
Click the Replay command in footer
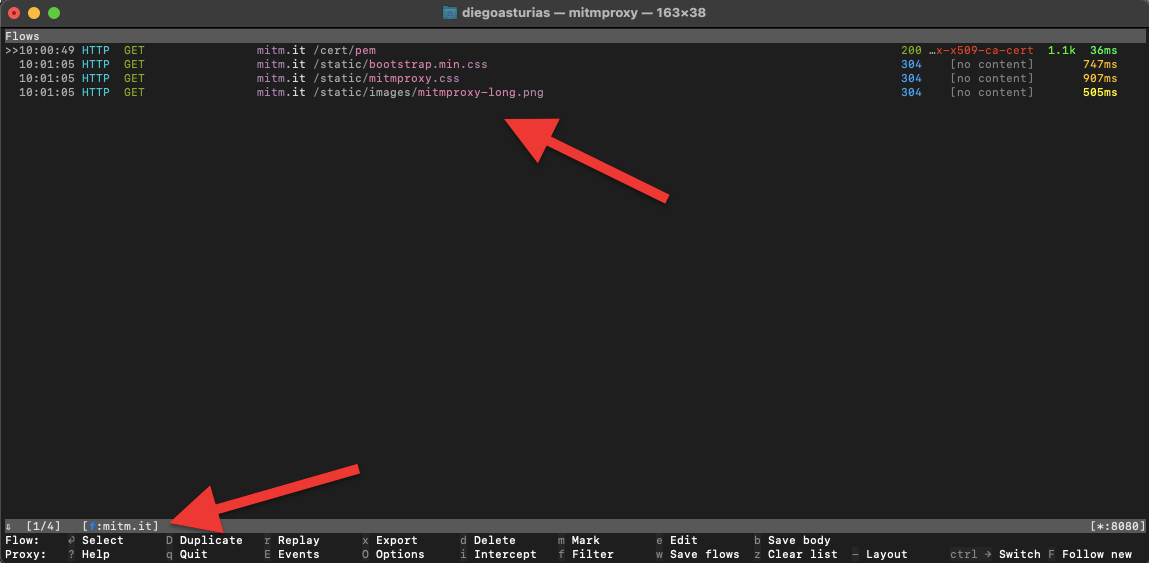pyautogui.click(x=298, y=540)
